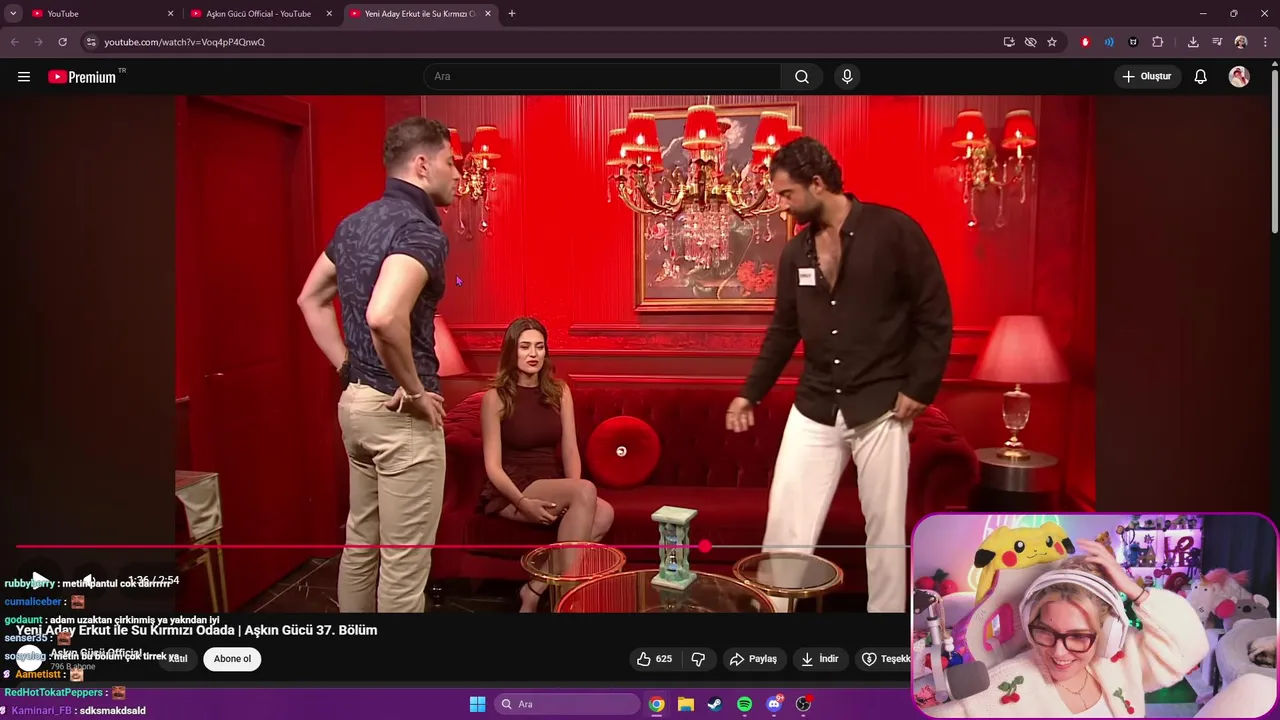Open Steam from the taskbar
This screenshot has width=1280, height=720.
715,704
